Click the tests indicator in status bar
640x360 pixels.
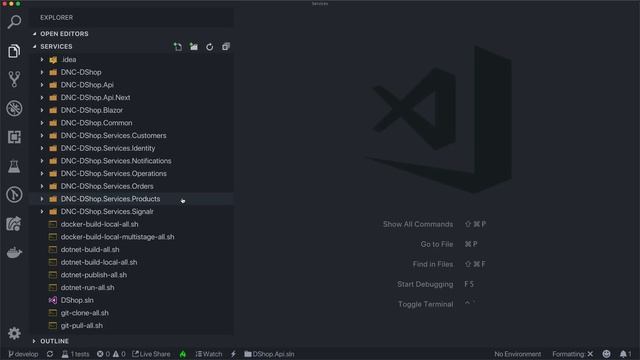tap(76, 354)
